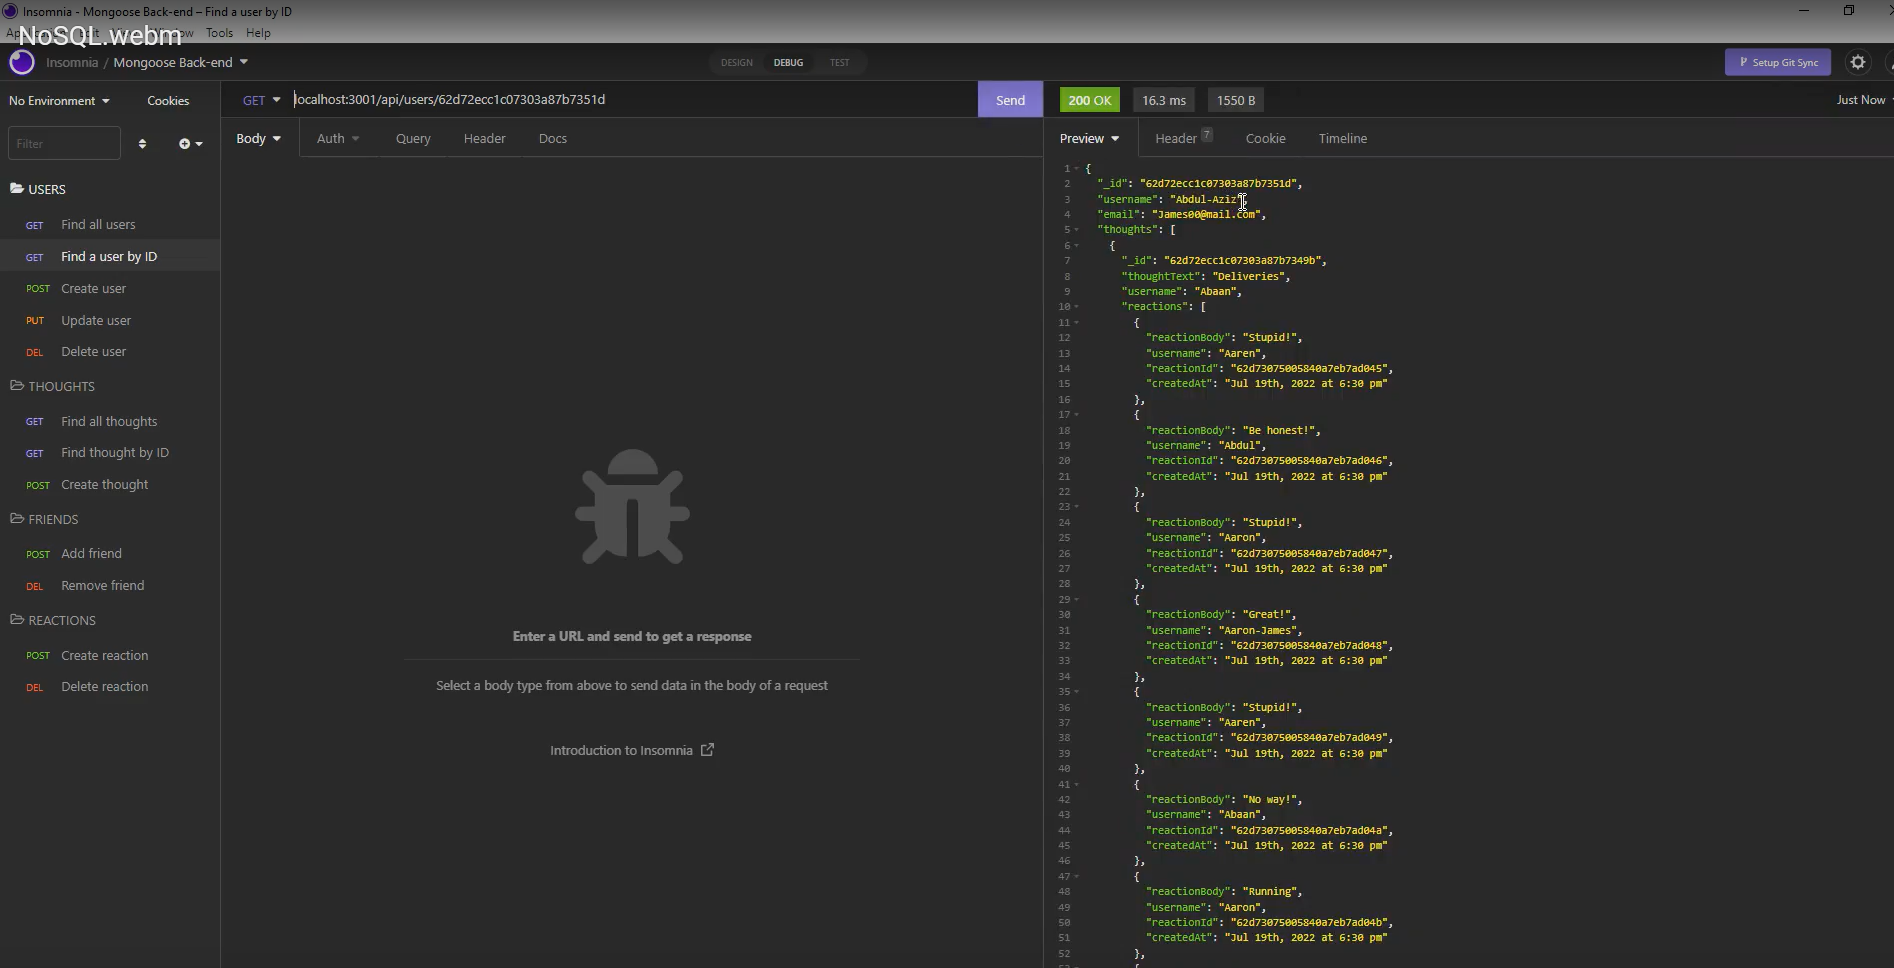The height and width of the screenshot is (968, 1894).
Task: Click thoughtText value "Deliveries"
Action: [x=1249, y=276]
